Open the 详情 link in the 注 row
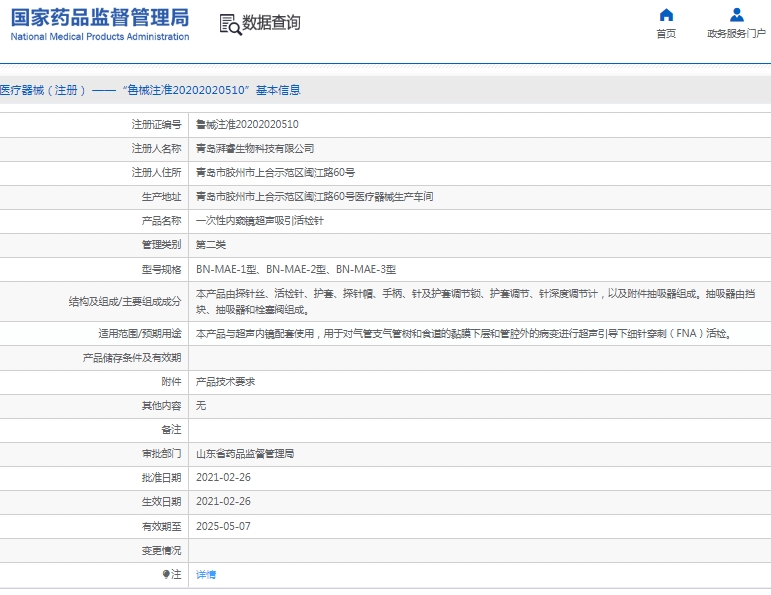 [206, 574]
